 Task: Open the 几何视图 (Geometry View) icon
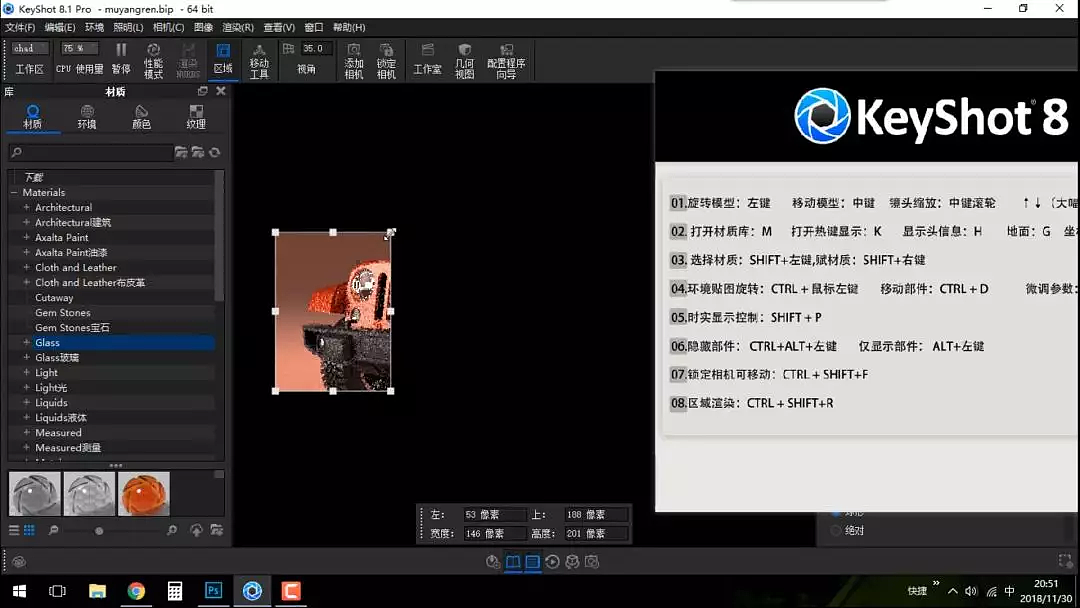tap(463, 58)
